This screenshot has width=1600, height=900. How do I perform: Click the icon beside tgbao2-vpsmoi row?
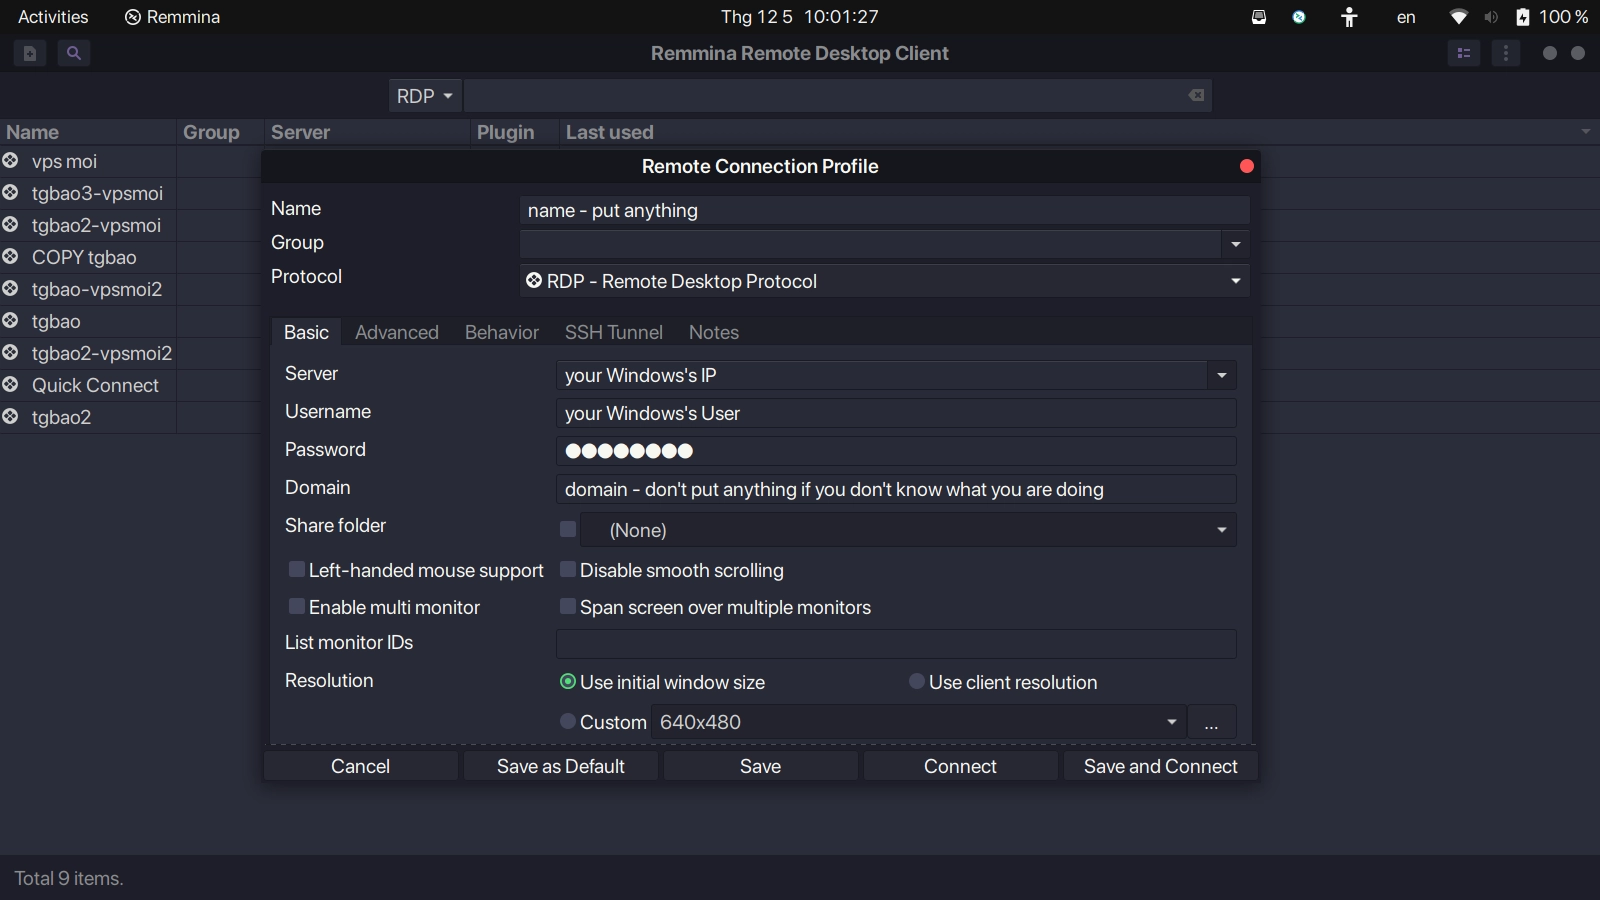tap(10, 224)
